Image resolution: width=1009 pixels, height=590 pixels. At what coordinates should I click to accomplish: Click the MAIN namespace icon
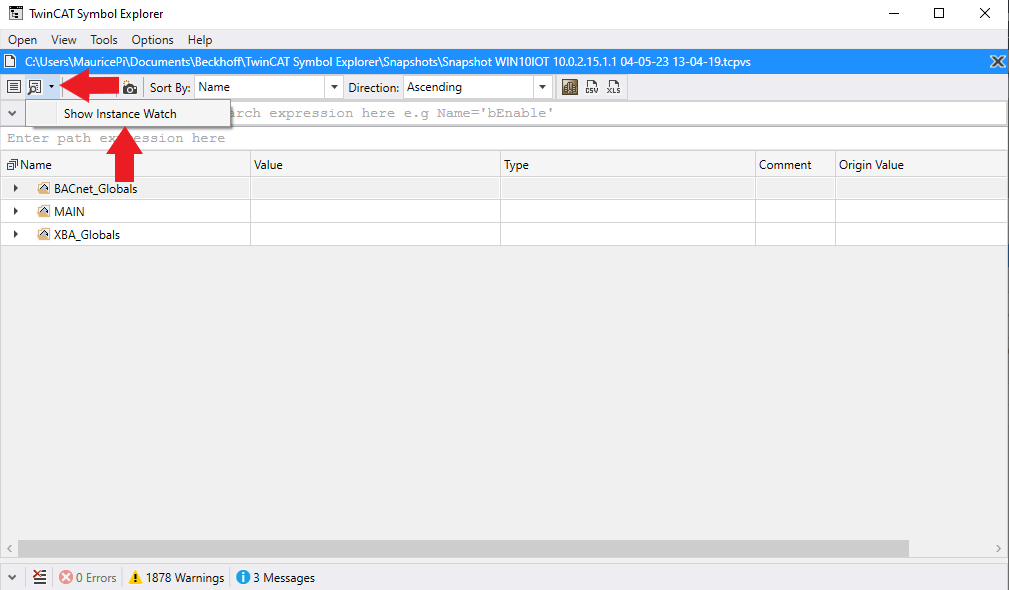44,211
